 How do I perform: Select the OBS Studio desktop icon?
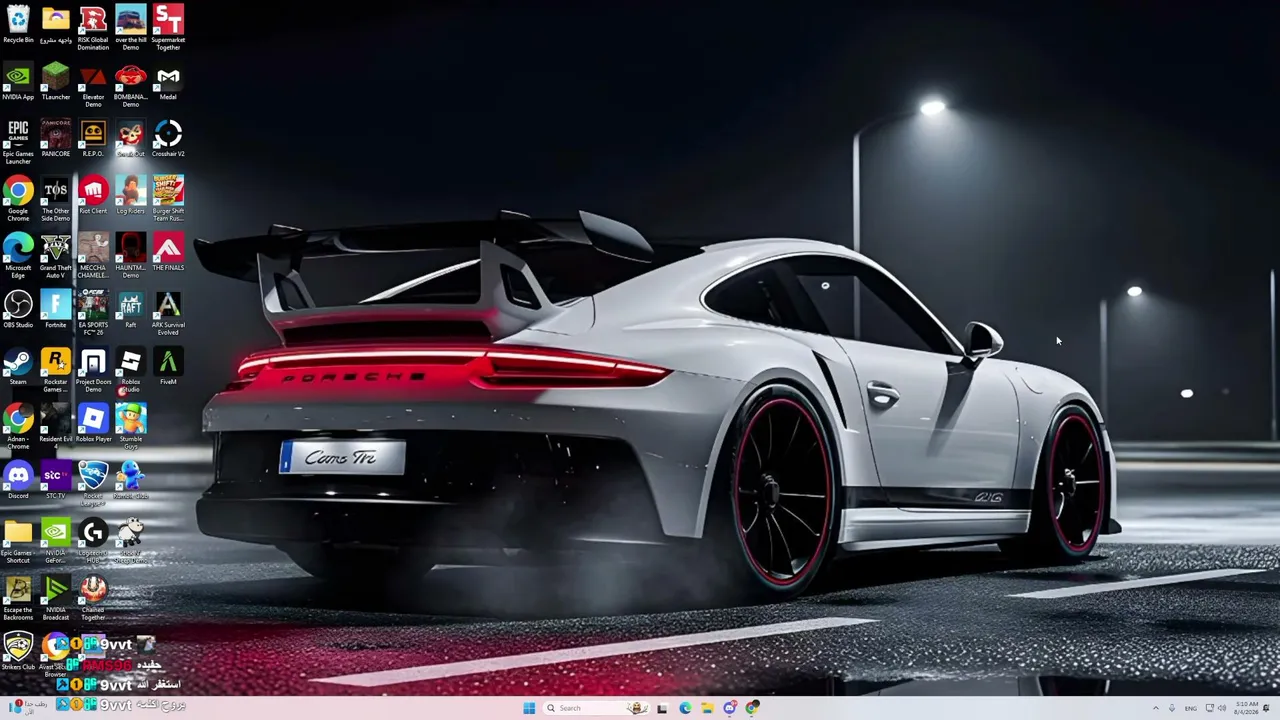point(18,310)
